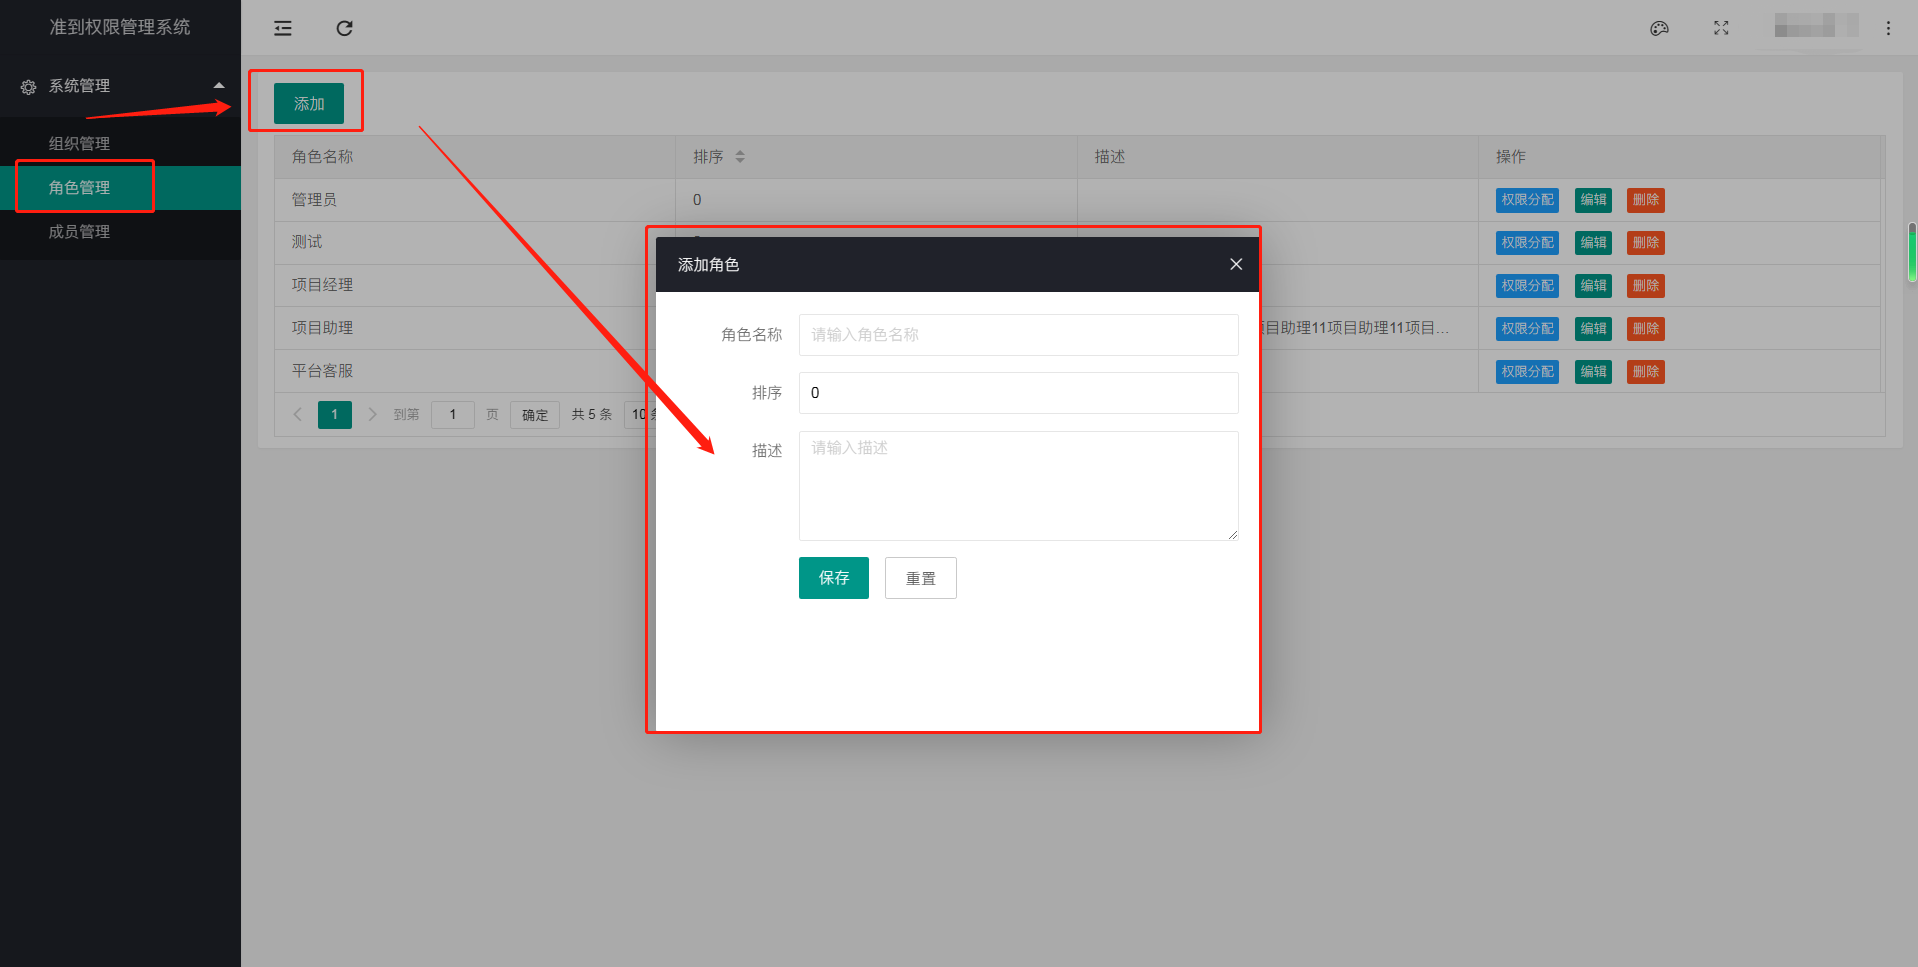Open the theme palette icon
This screenshot has height=967, width=1918.
pos(1659,28)
